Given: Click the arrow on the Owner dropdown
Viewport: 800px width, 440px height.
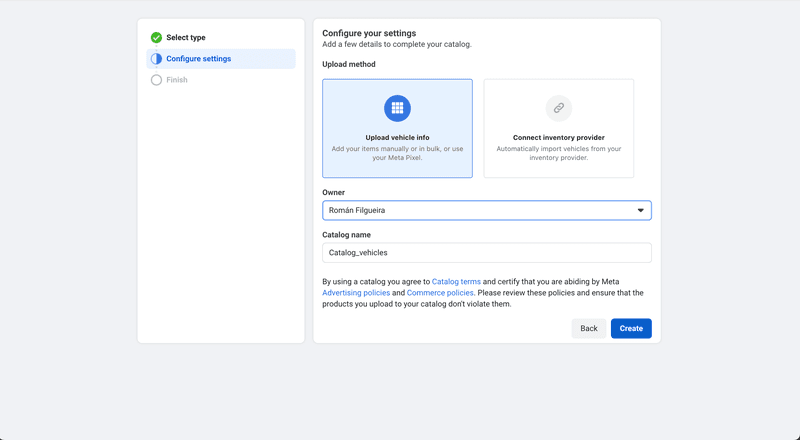Looking at the screenshot, I should [640, 210].
